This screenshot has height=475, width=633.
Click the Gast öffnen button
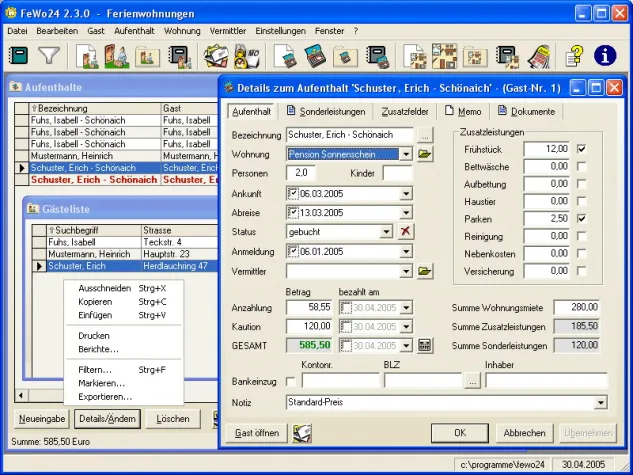coord(257,433)
